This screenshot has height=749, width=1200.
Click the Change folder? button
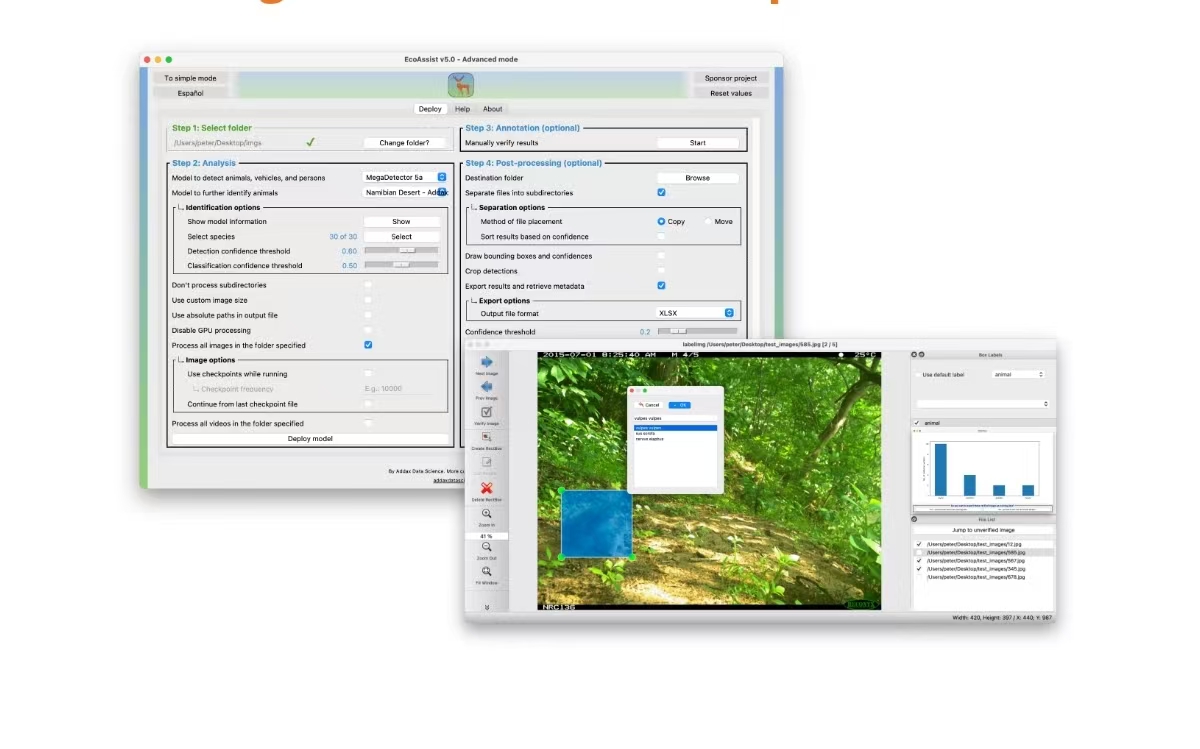(x=404, y=143)
